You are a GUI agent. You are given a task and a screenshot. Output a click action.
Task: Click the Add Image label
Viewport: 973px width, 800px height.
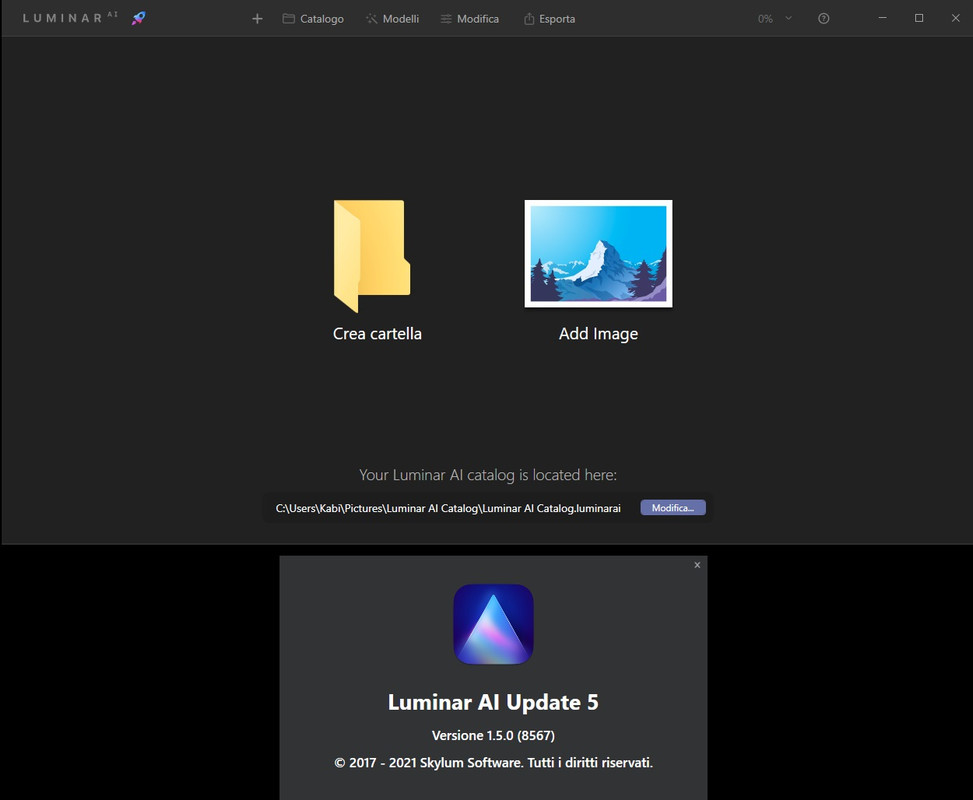click(x=598, y=334)
